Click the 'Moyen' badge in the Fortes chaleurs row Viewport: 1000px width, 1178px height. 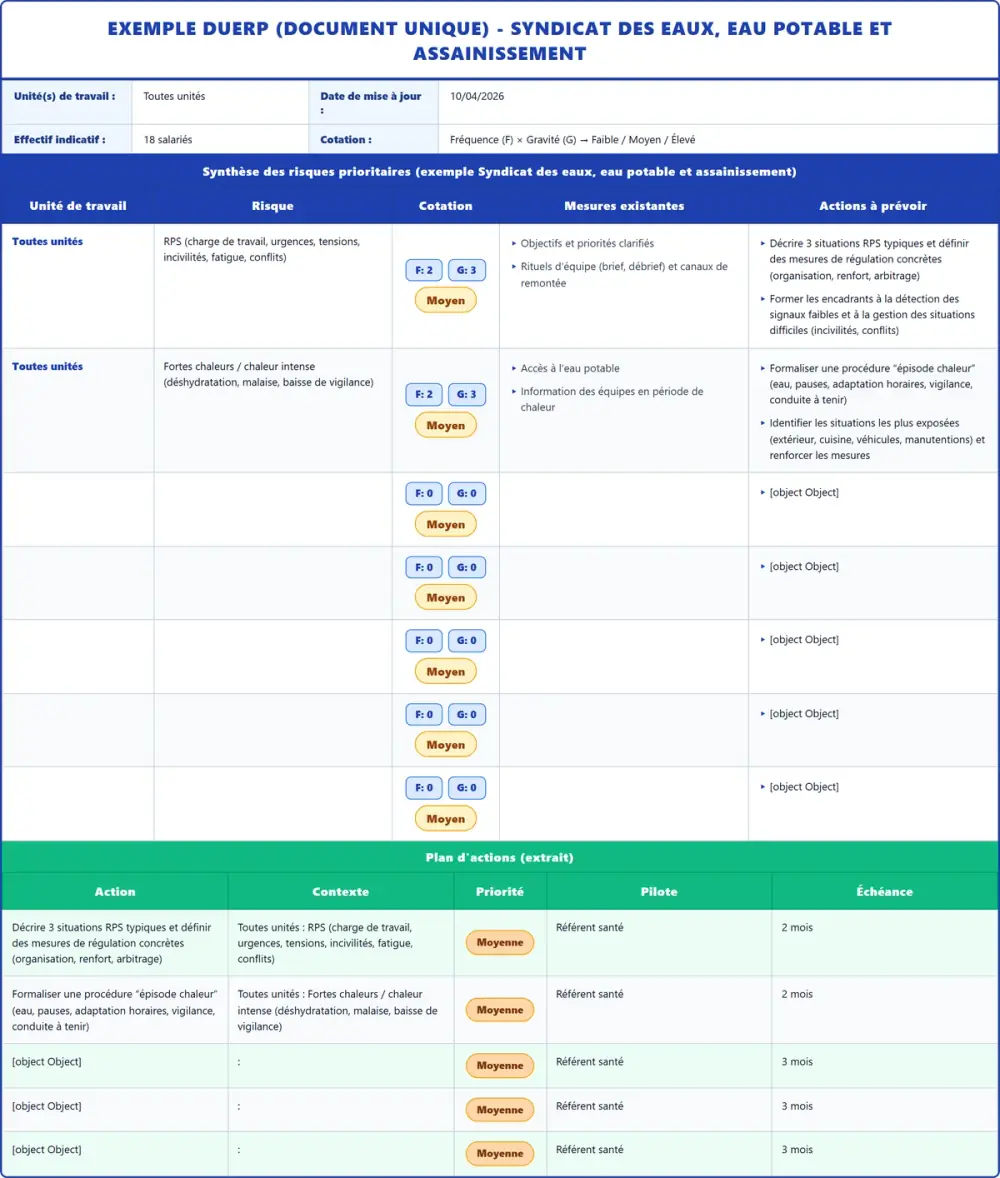click(446, 425)
